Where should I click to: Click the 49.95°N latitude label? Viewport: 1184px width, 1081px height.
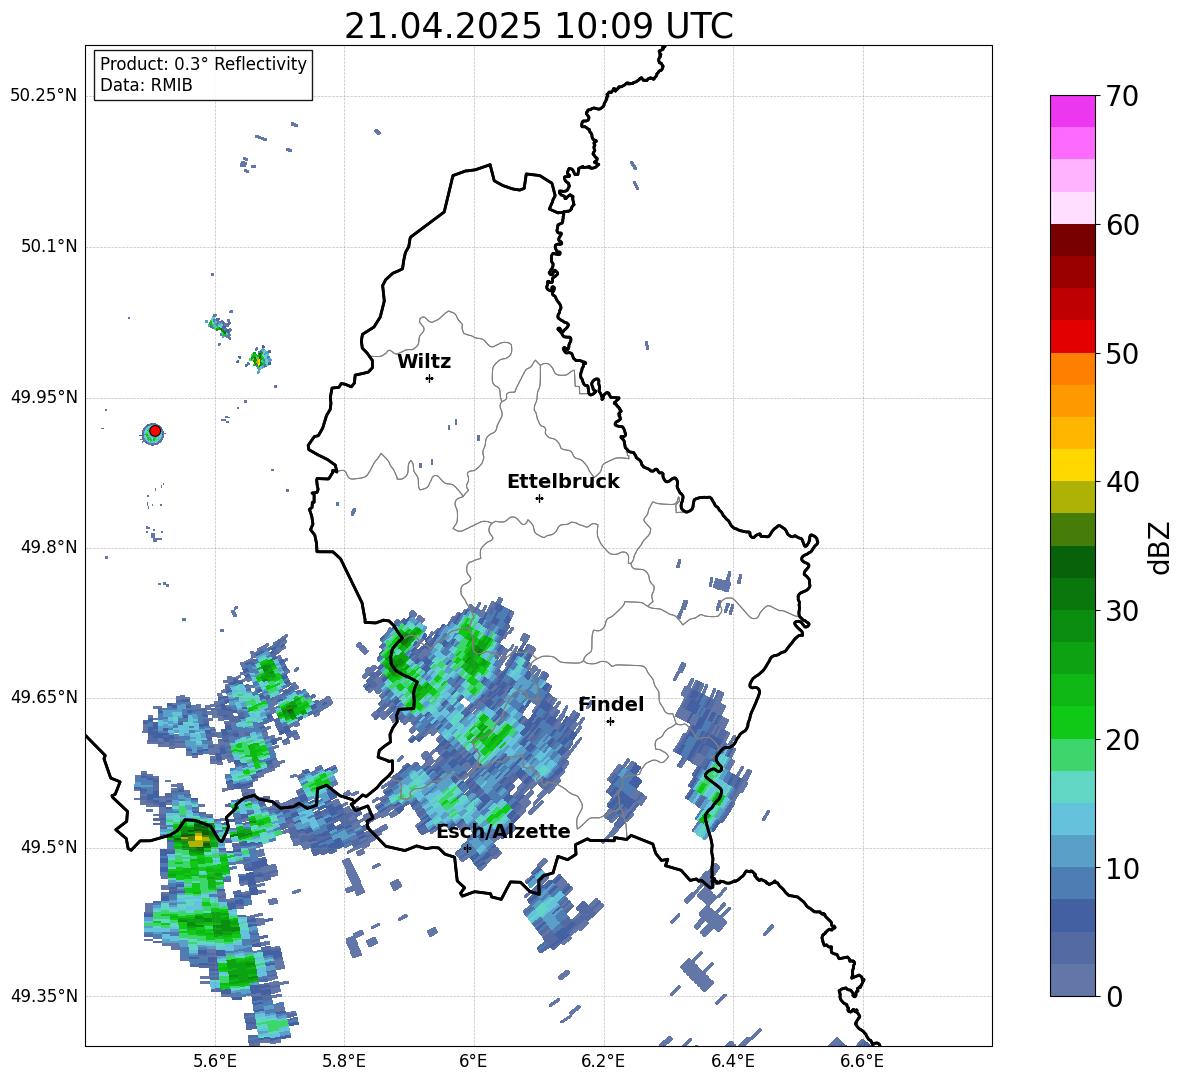[x=44, y=397]
